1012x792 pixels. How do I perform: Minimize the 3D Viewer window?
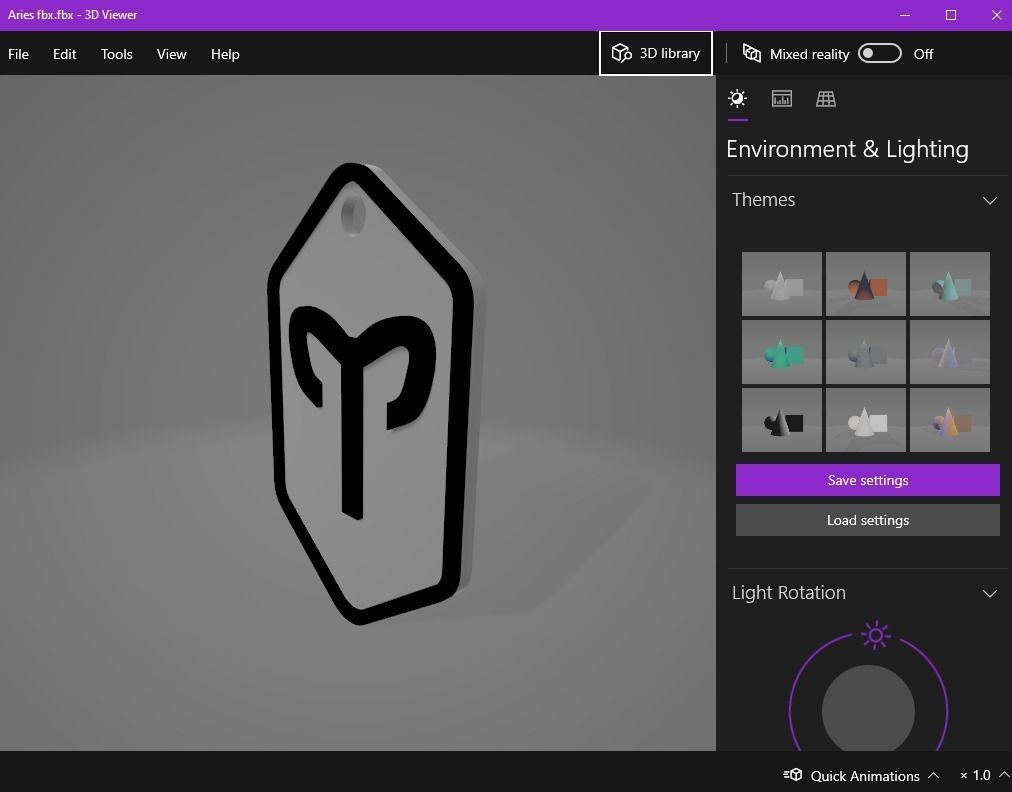905,15
